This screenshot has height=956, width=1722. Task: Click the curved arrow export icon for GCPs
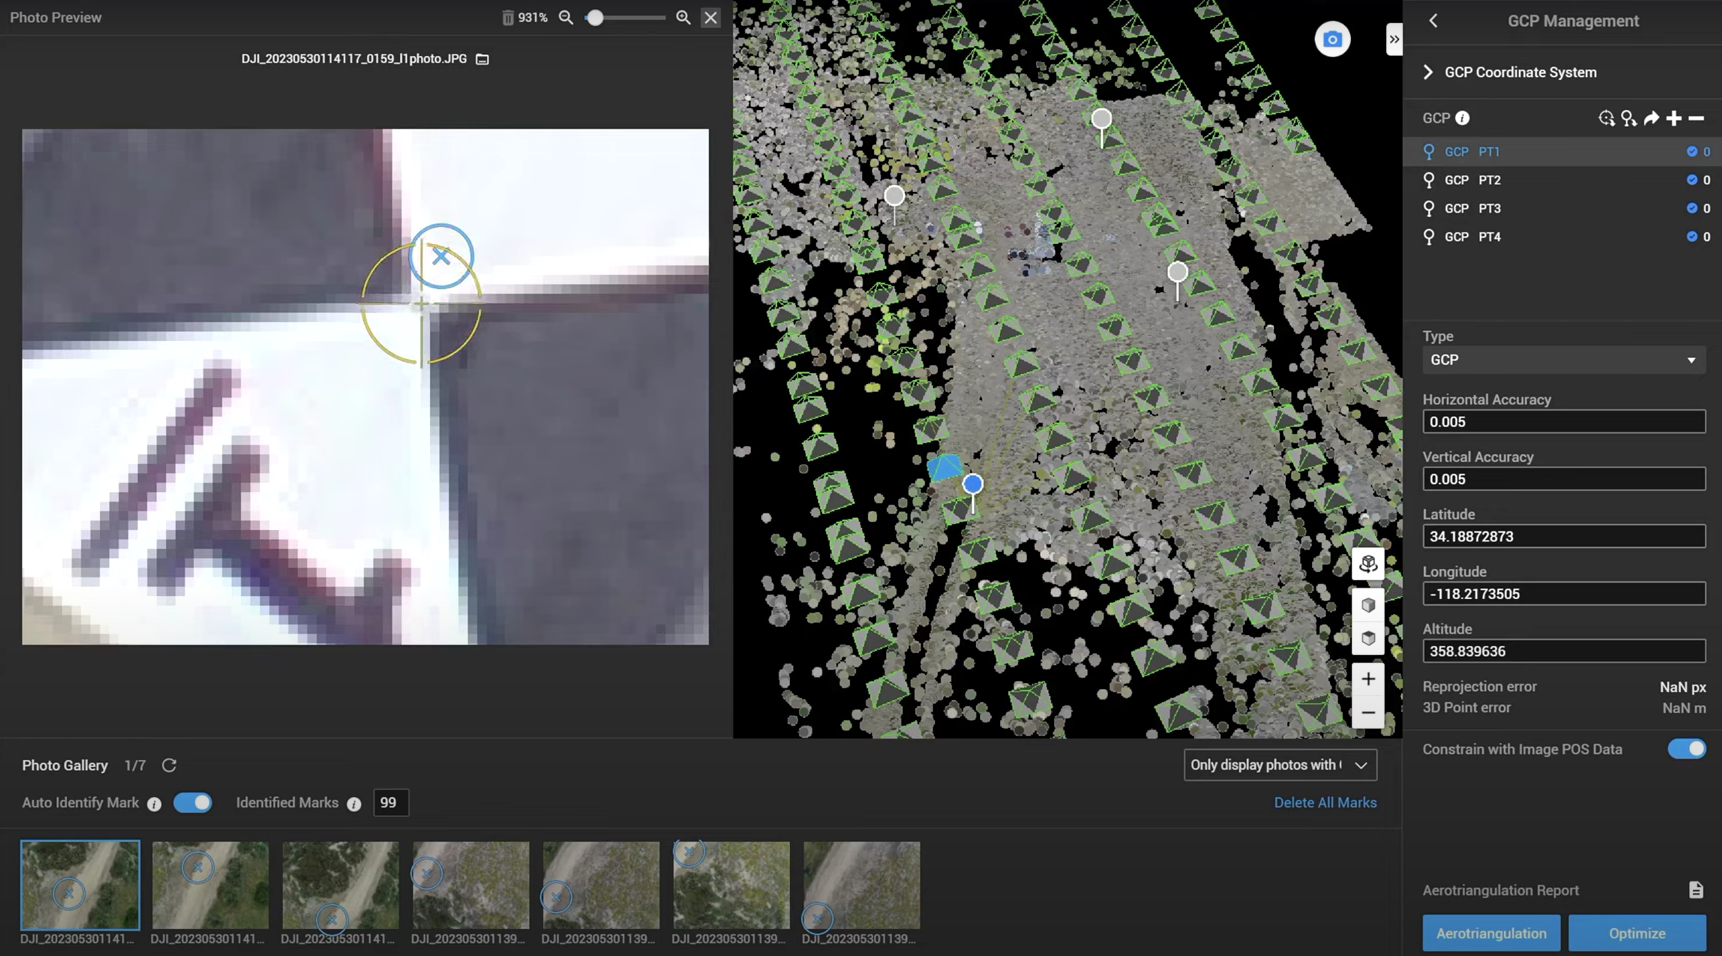(x=1651, y=118)
